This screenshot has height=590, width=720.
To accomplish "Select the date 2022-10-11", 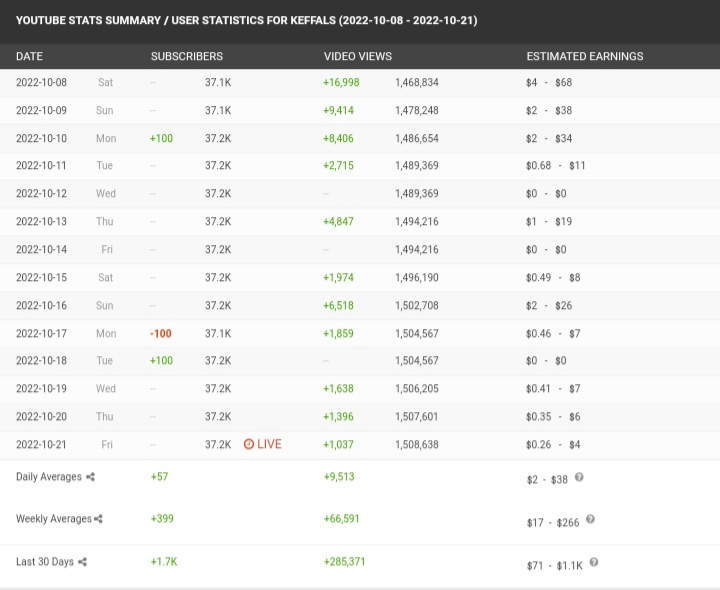I will pyautogui.click(x=41, y=166).
